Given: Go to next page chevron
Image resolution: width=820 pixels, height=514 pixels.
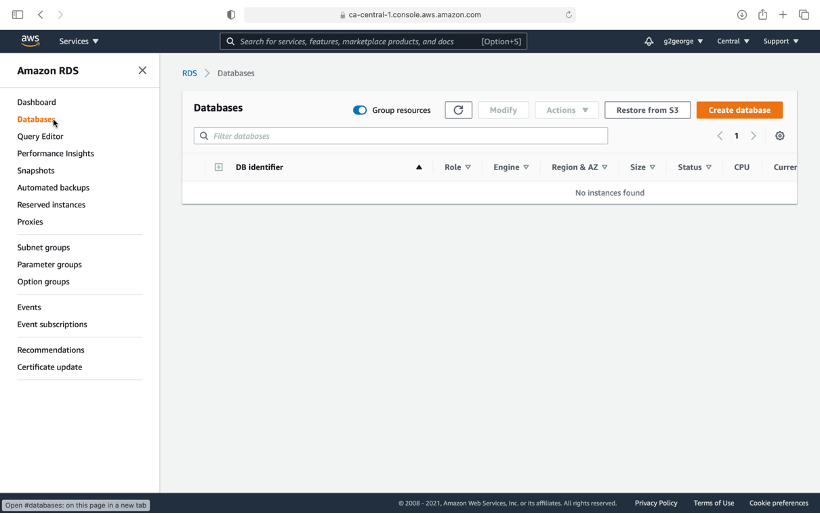Looking at the screenshot, I should click(753, 136).
